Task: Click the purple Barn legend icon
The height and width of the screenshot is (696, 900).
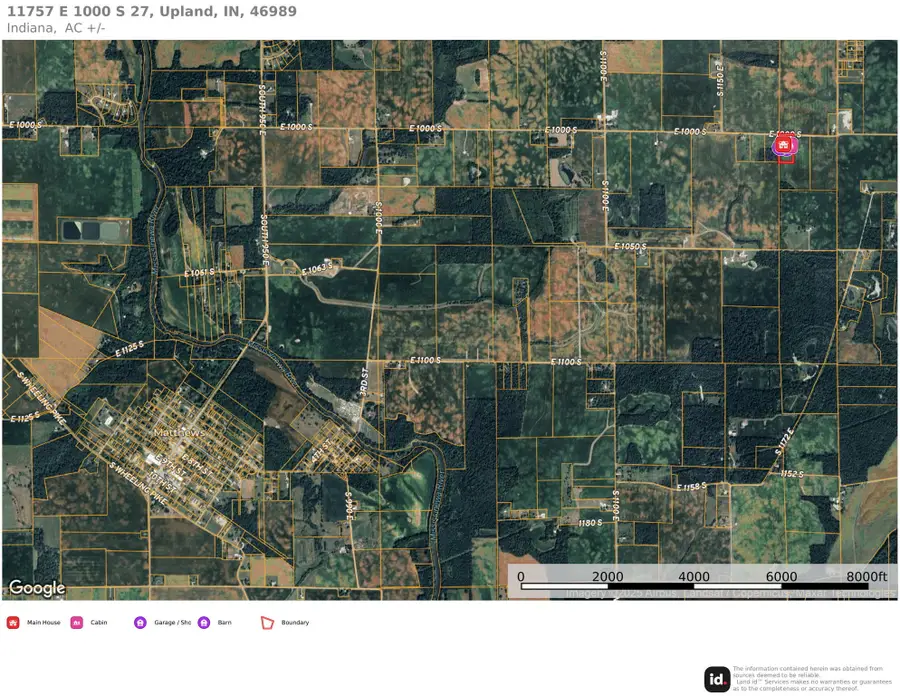Action: [x=203, y=622]
